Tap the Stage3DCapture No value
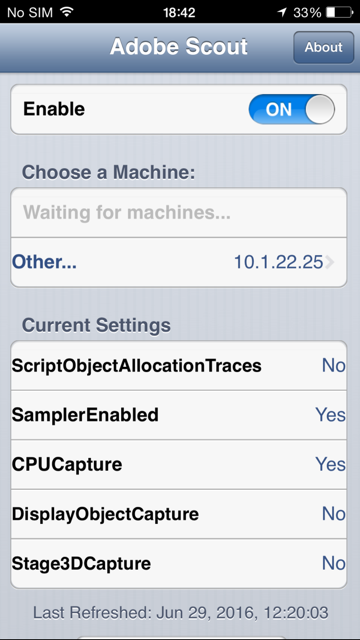This screenshot has height=640, width=360. click(x=333, y=564)
